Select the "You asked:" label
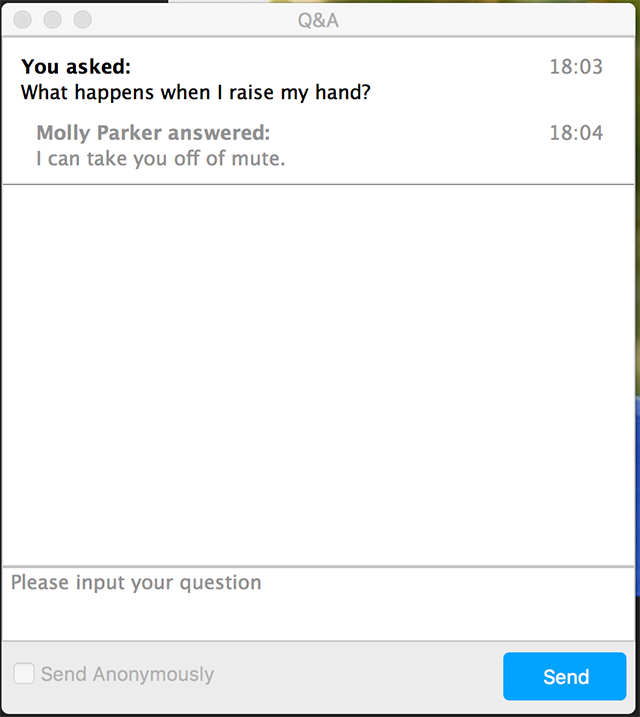640x717 pixels. (76, 67)
